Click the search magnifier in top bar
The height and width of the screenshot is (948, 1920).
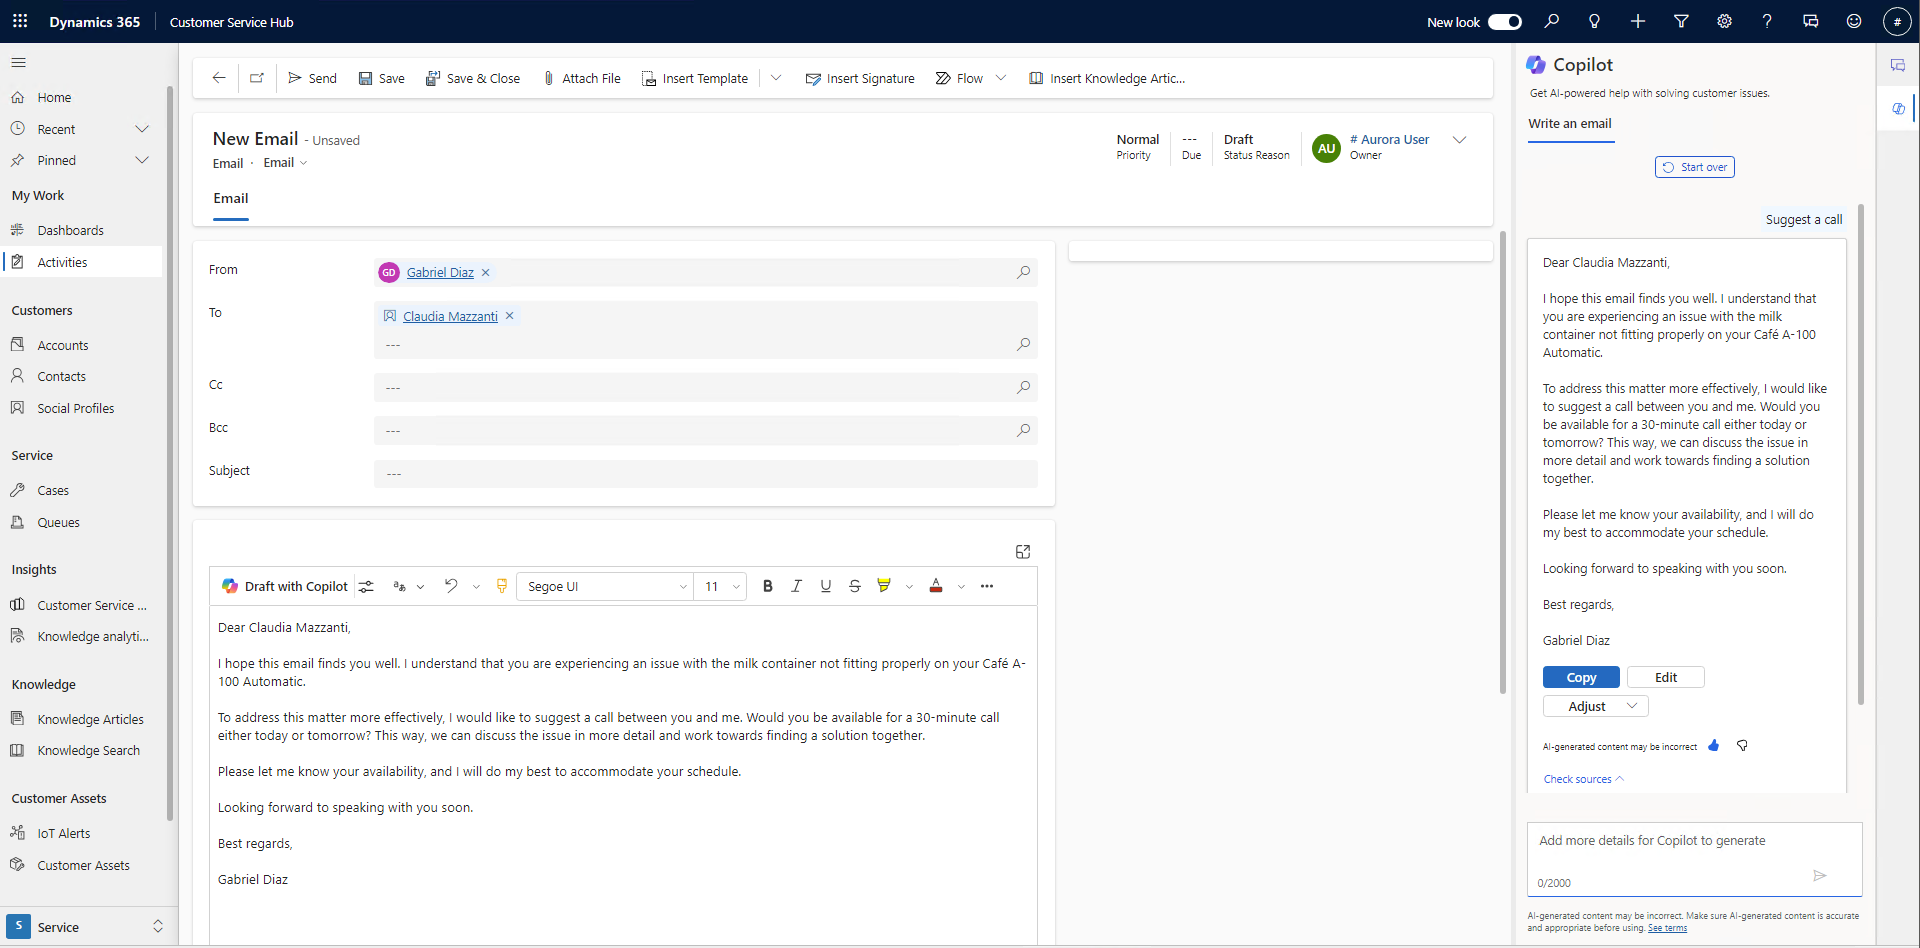(1552, 21)
